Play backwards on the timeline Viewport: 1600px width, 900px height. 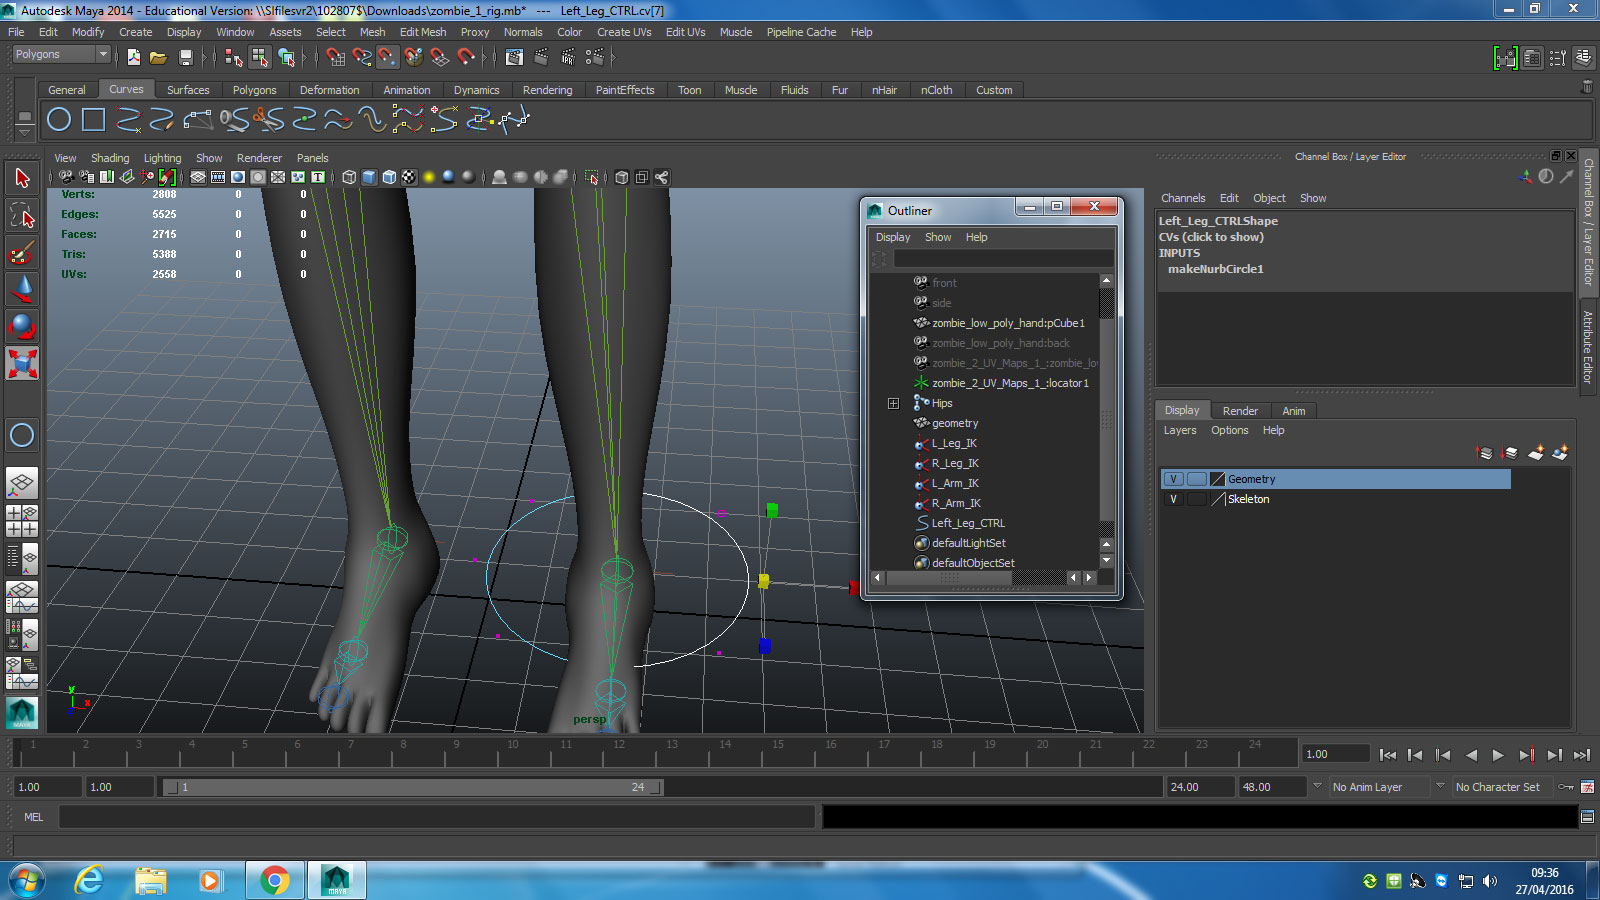[1470, 755]
